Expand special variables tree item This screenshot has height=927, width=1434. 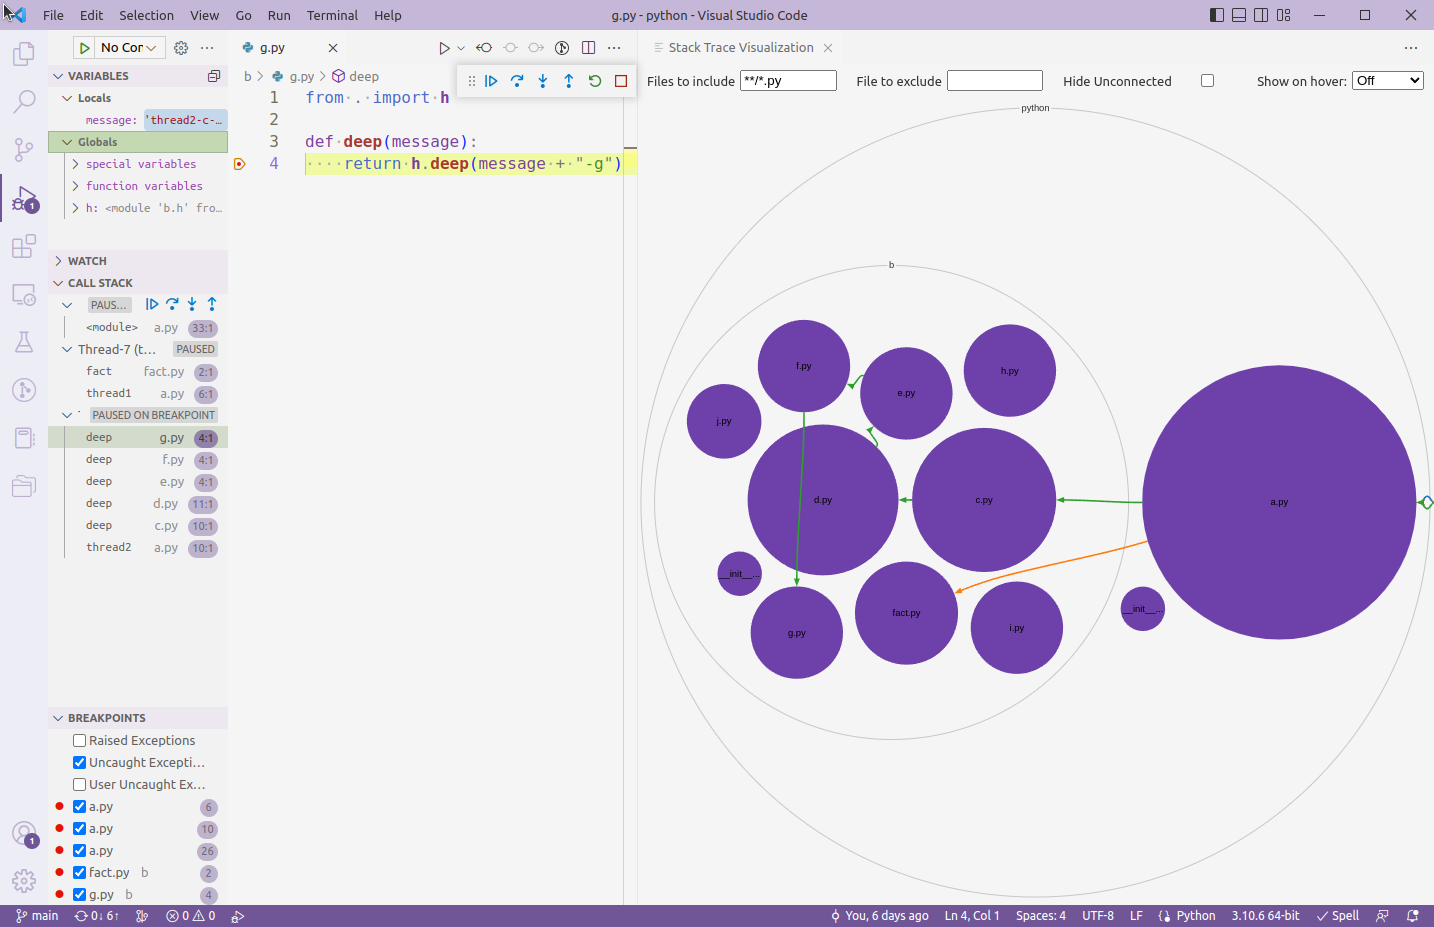75,164
